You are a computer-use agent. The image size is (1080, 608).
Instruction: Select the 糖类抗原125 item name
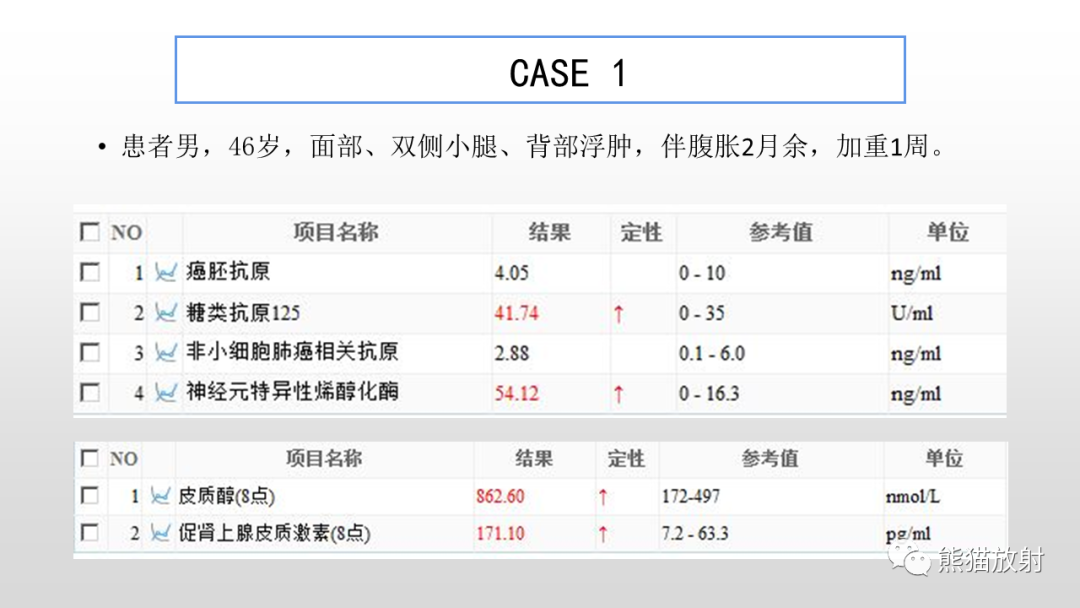click(x=243, y=313)
